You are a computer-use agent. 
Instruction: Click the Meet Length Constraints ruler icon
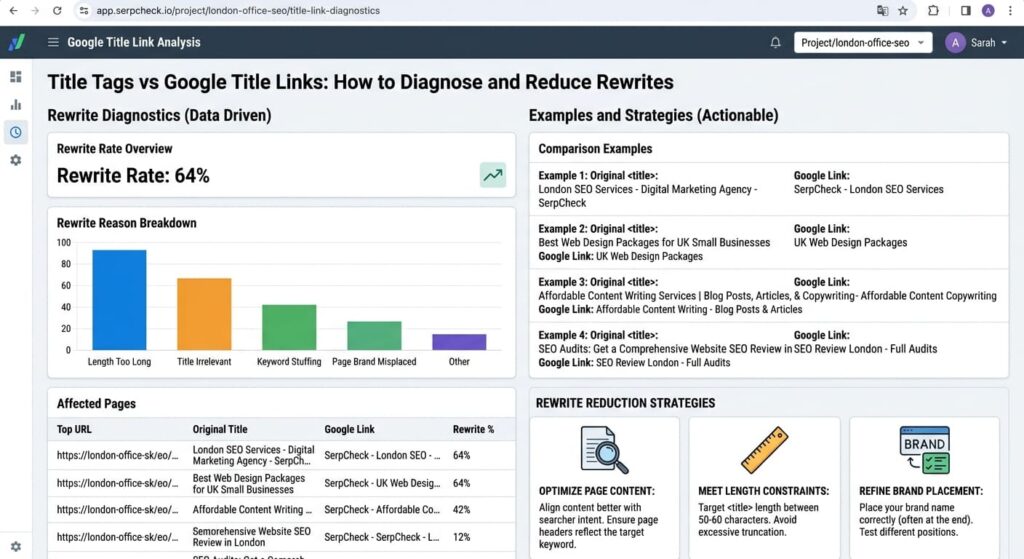[764, 450]
